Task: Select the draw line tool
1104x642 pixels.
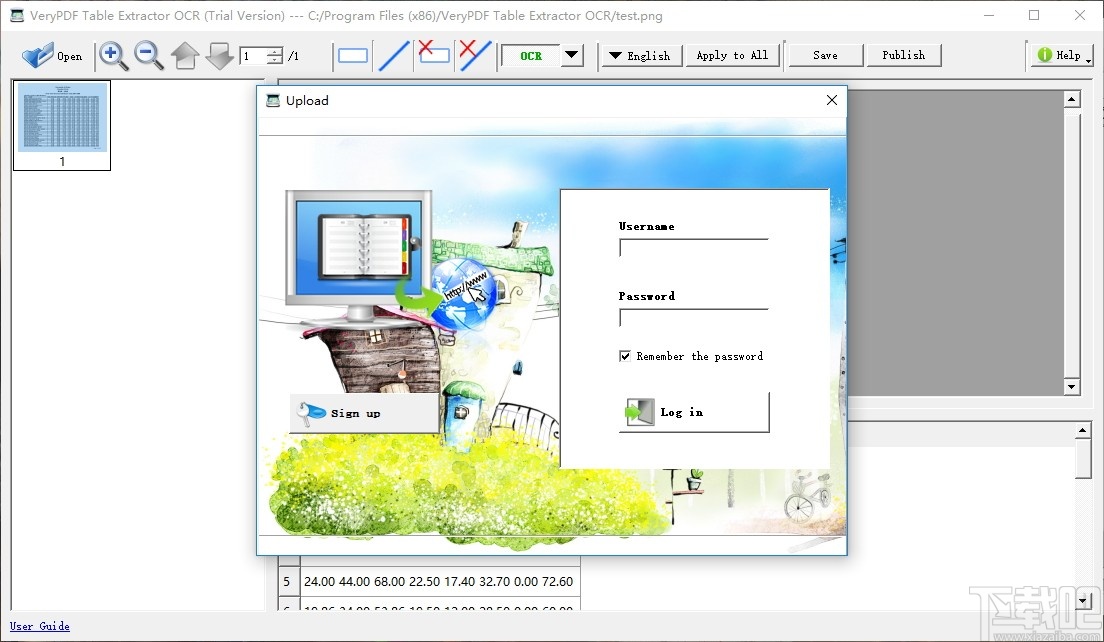Action: click(x=393, y=56)
